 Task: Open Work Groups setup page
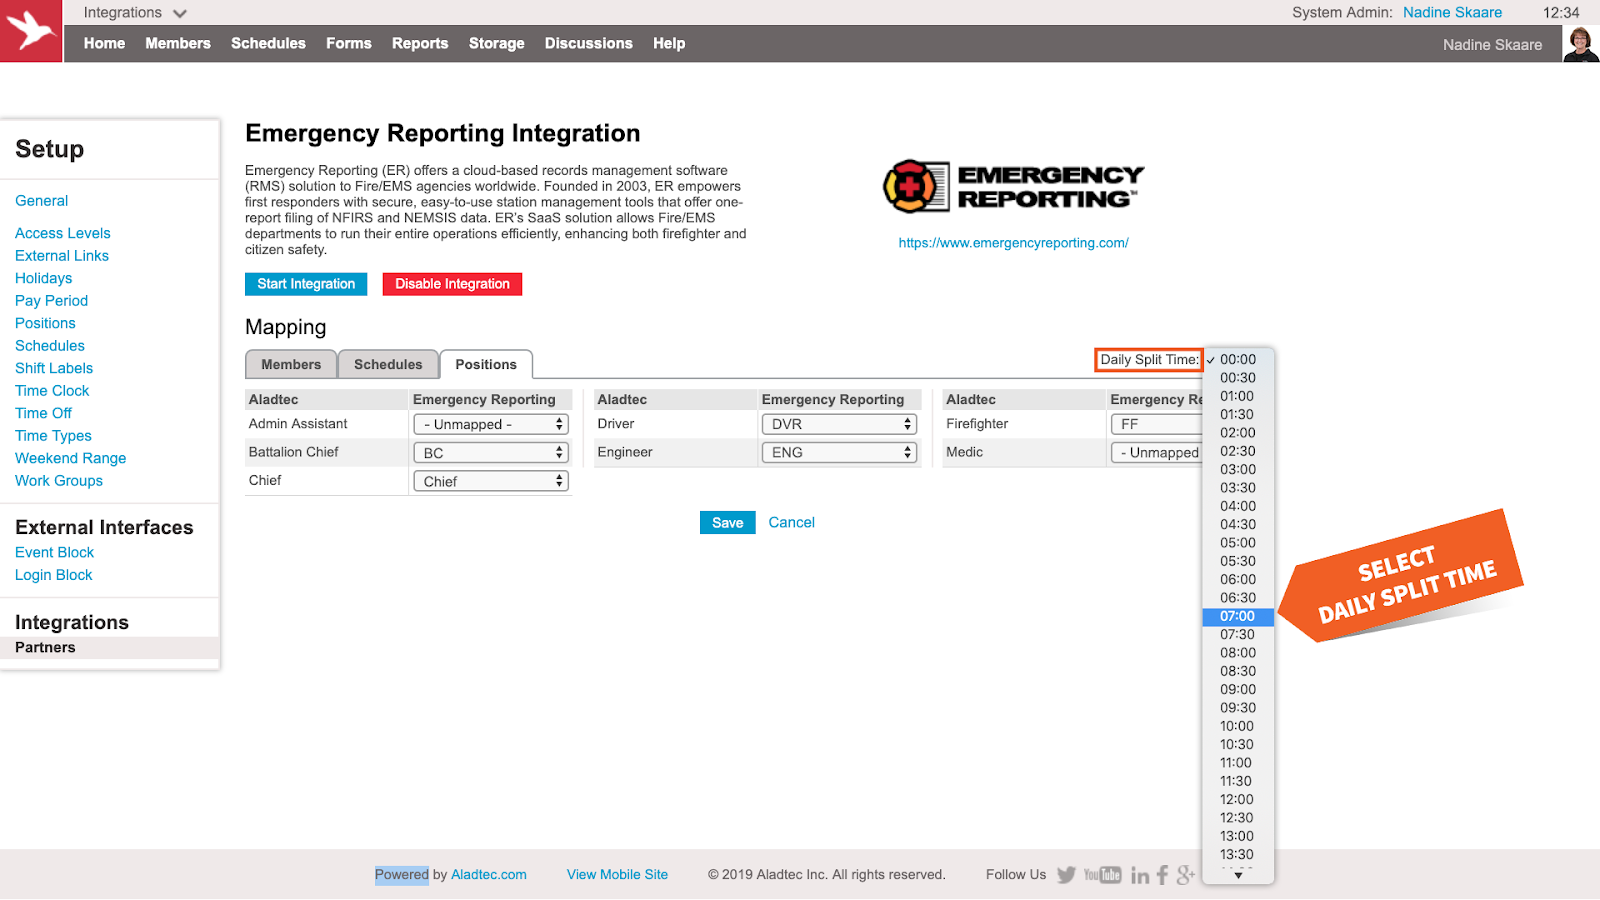point(59,481)
